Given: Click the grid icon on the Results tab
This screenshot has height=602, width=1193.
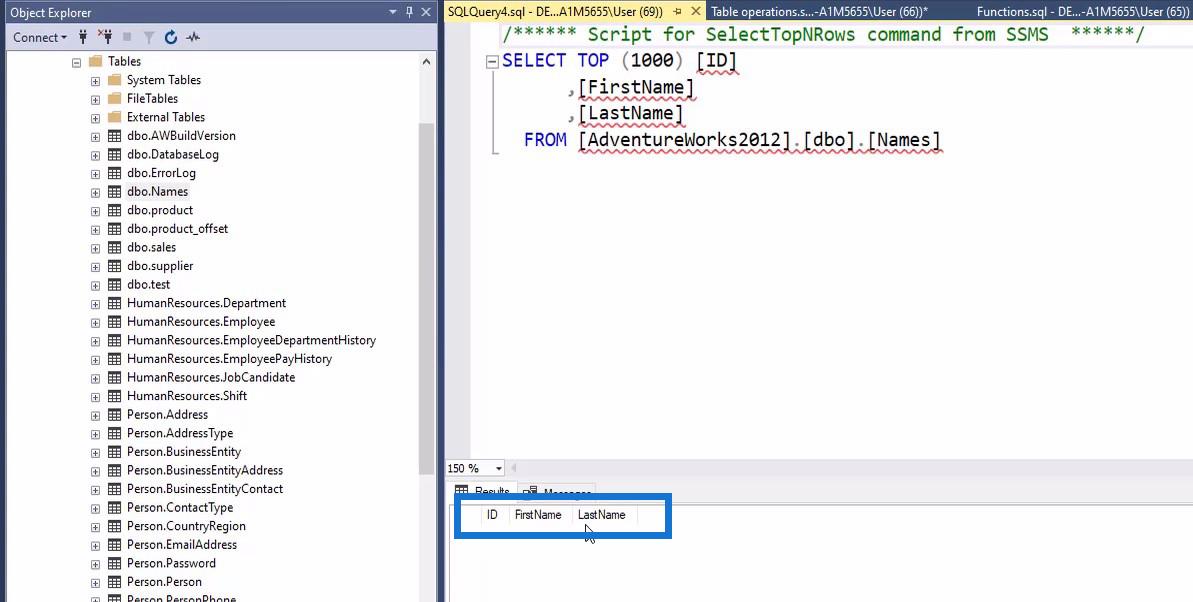Looking at the screenshot, I should point(461,491).
